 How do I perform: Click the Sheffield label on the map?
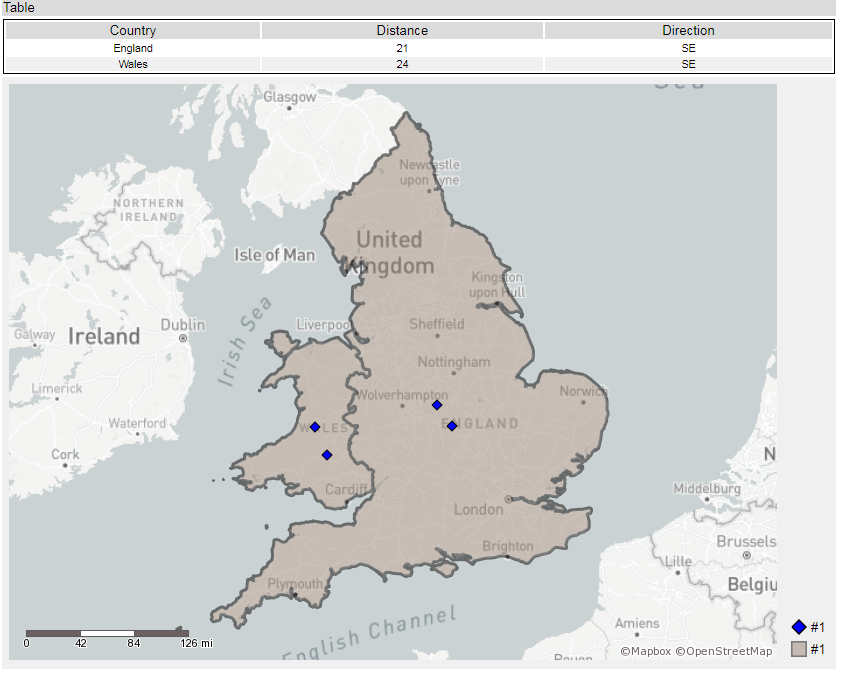tap(436, 324)
